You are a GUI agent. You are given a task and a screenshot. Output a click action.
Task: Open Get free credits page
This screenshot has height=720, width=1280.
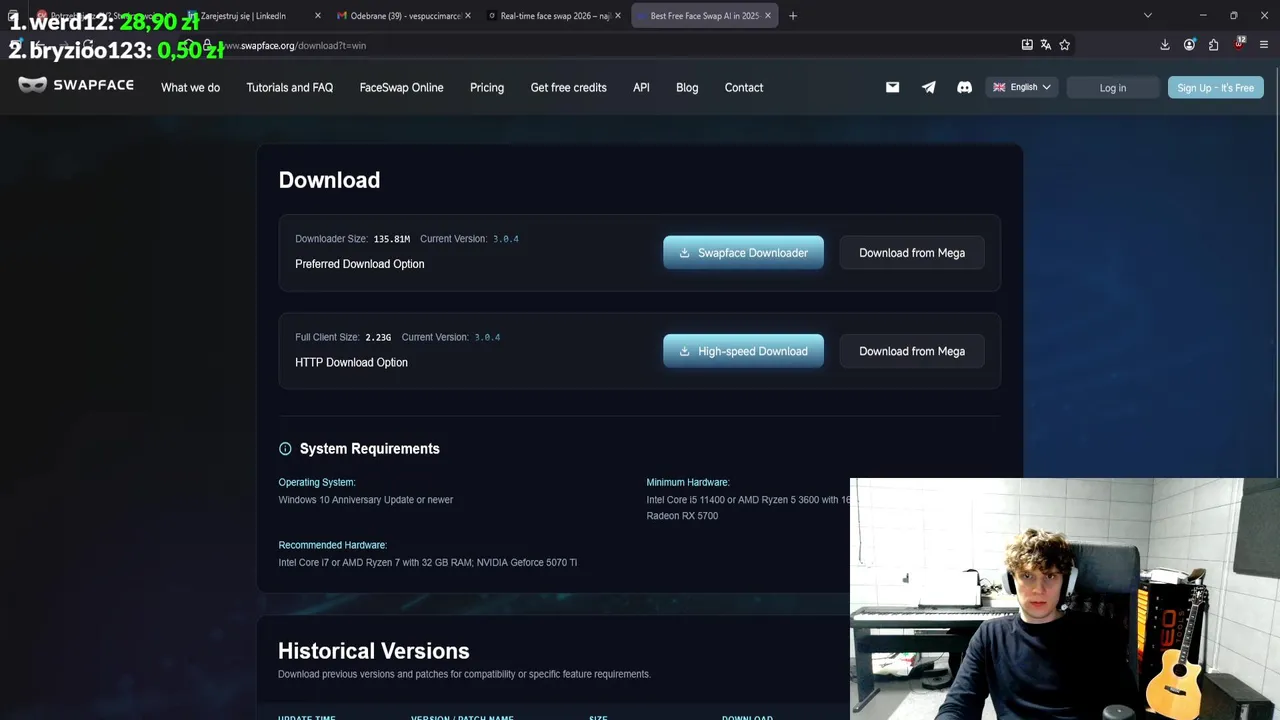(568, 88)
